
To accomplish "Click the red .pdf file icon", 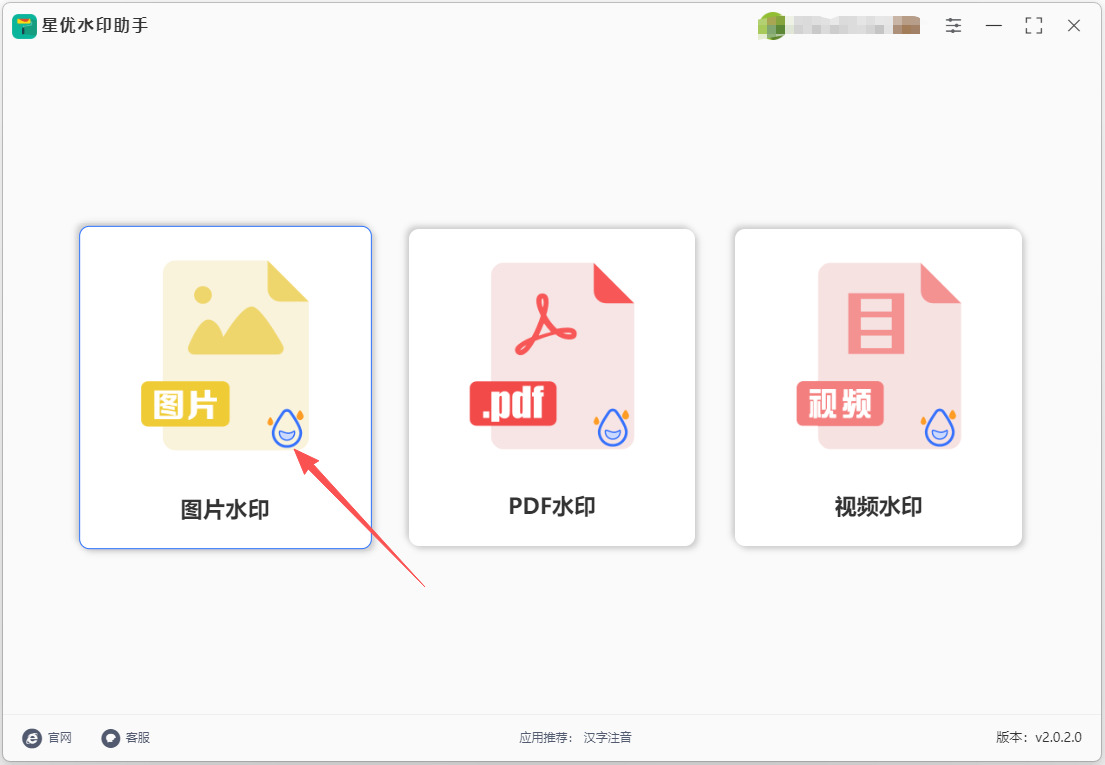I will tap(552, 356).
